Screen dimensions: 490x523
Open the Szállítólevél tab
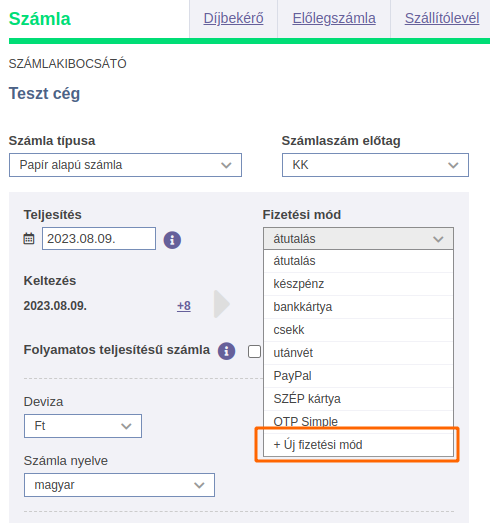pos(442,18)
